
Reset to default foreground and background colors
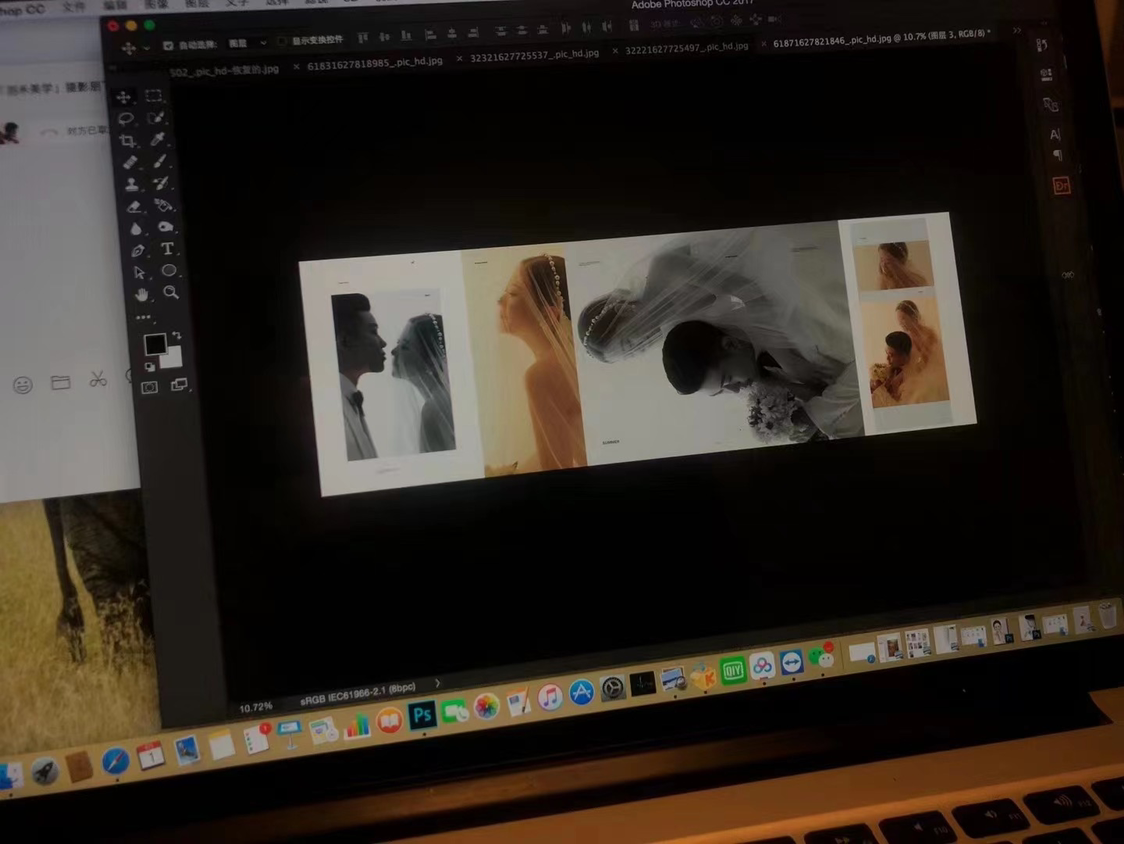coord(150,366)
